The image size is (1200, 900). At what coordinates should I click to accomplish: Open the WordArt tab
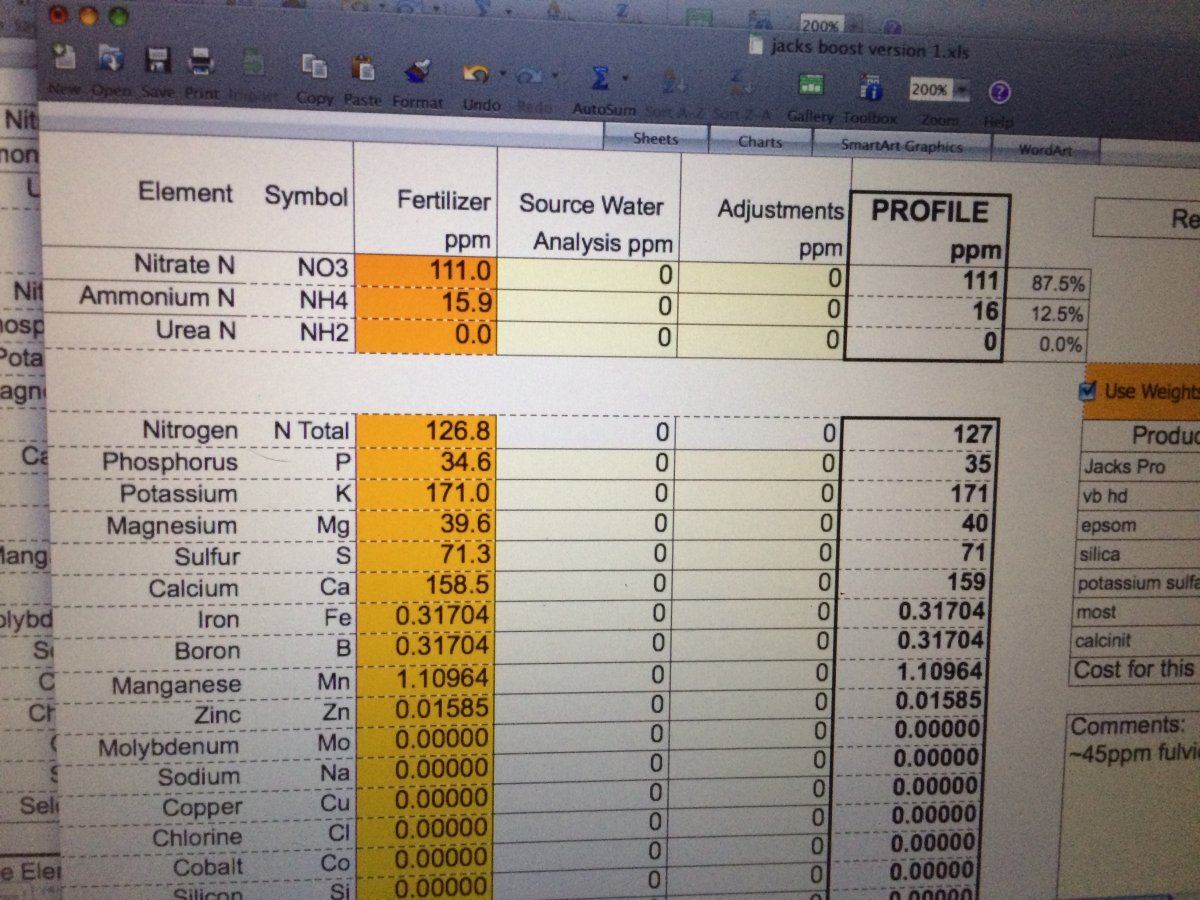click(1045, 151)
